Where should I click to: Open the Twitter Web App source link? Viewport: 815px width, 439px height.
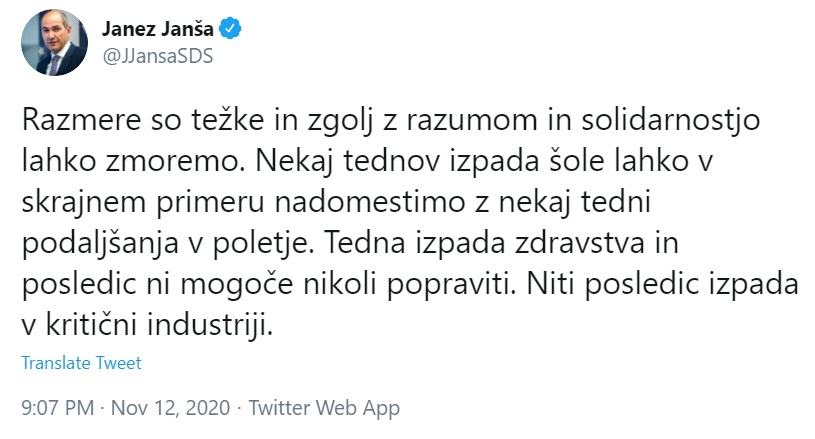pyautogui.click(x=324, y=408)
